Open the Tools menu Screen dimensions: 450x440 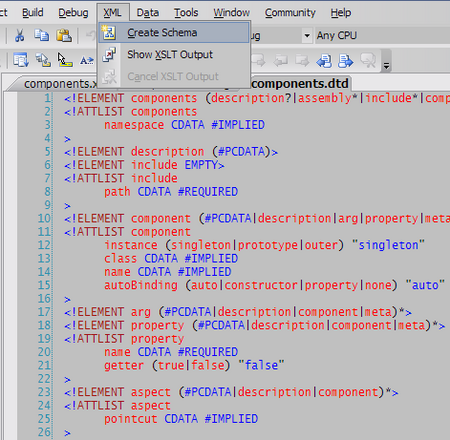[186, 13]
